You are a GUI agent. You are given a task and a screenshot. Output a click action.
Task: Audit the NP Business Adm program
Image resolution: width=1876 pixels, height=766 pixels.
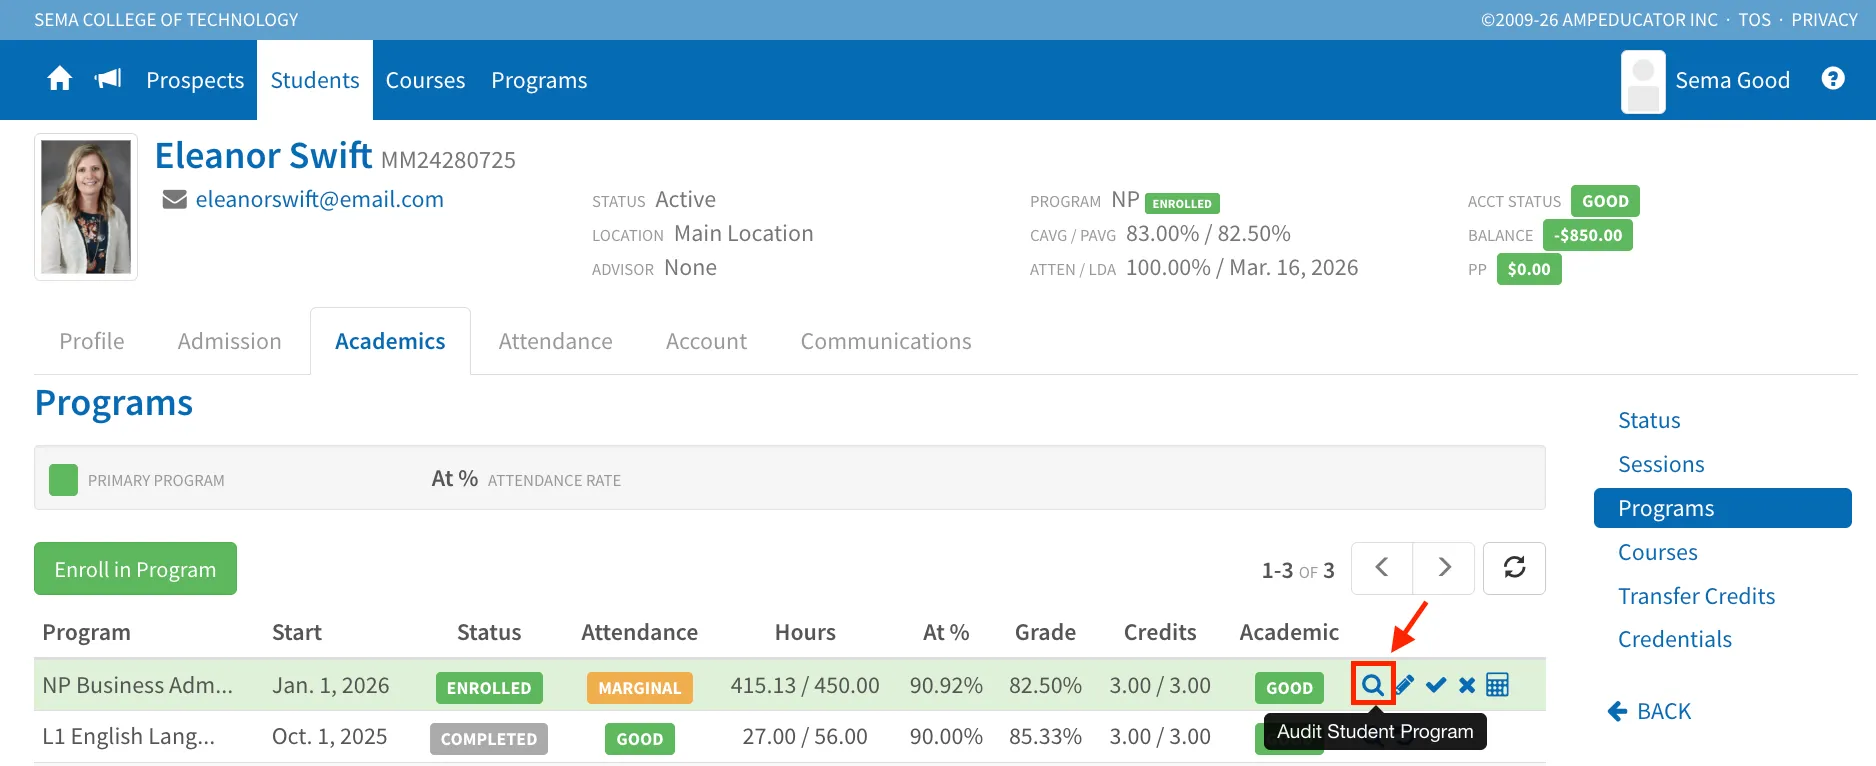pyautogui.click(x=1373, y=685)
